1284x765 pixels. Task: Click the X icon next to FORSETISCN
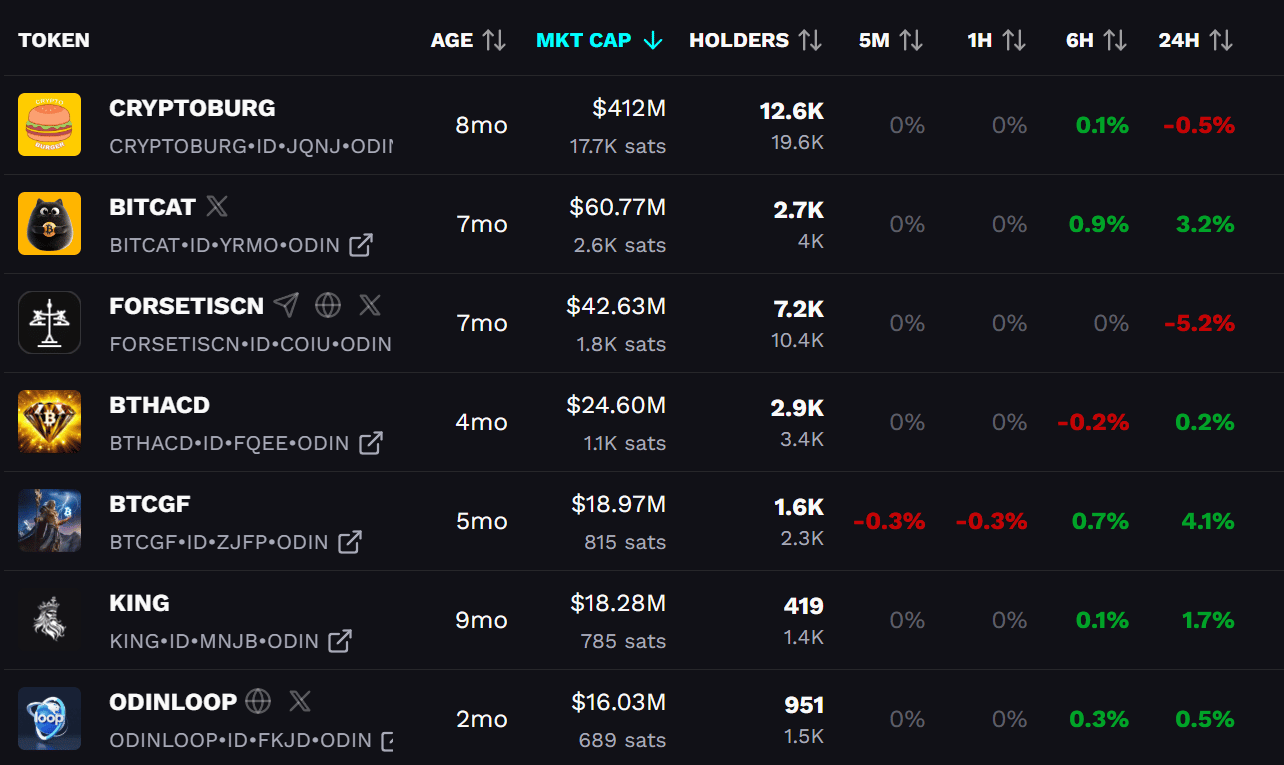[x=370, y=305]
